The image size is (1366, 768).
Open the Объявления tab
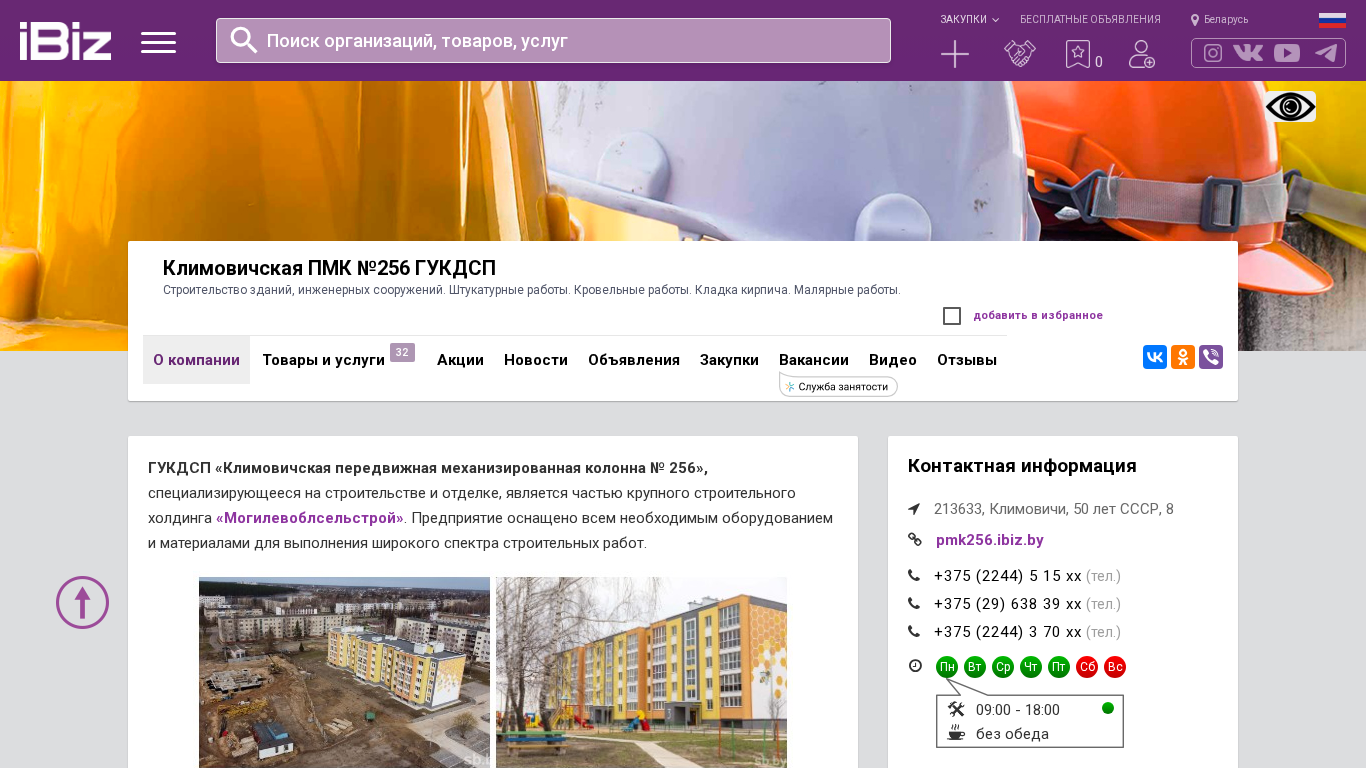tap(634, 360)
